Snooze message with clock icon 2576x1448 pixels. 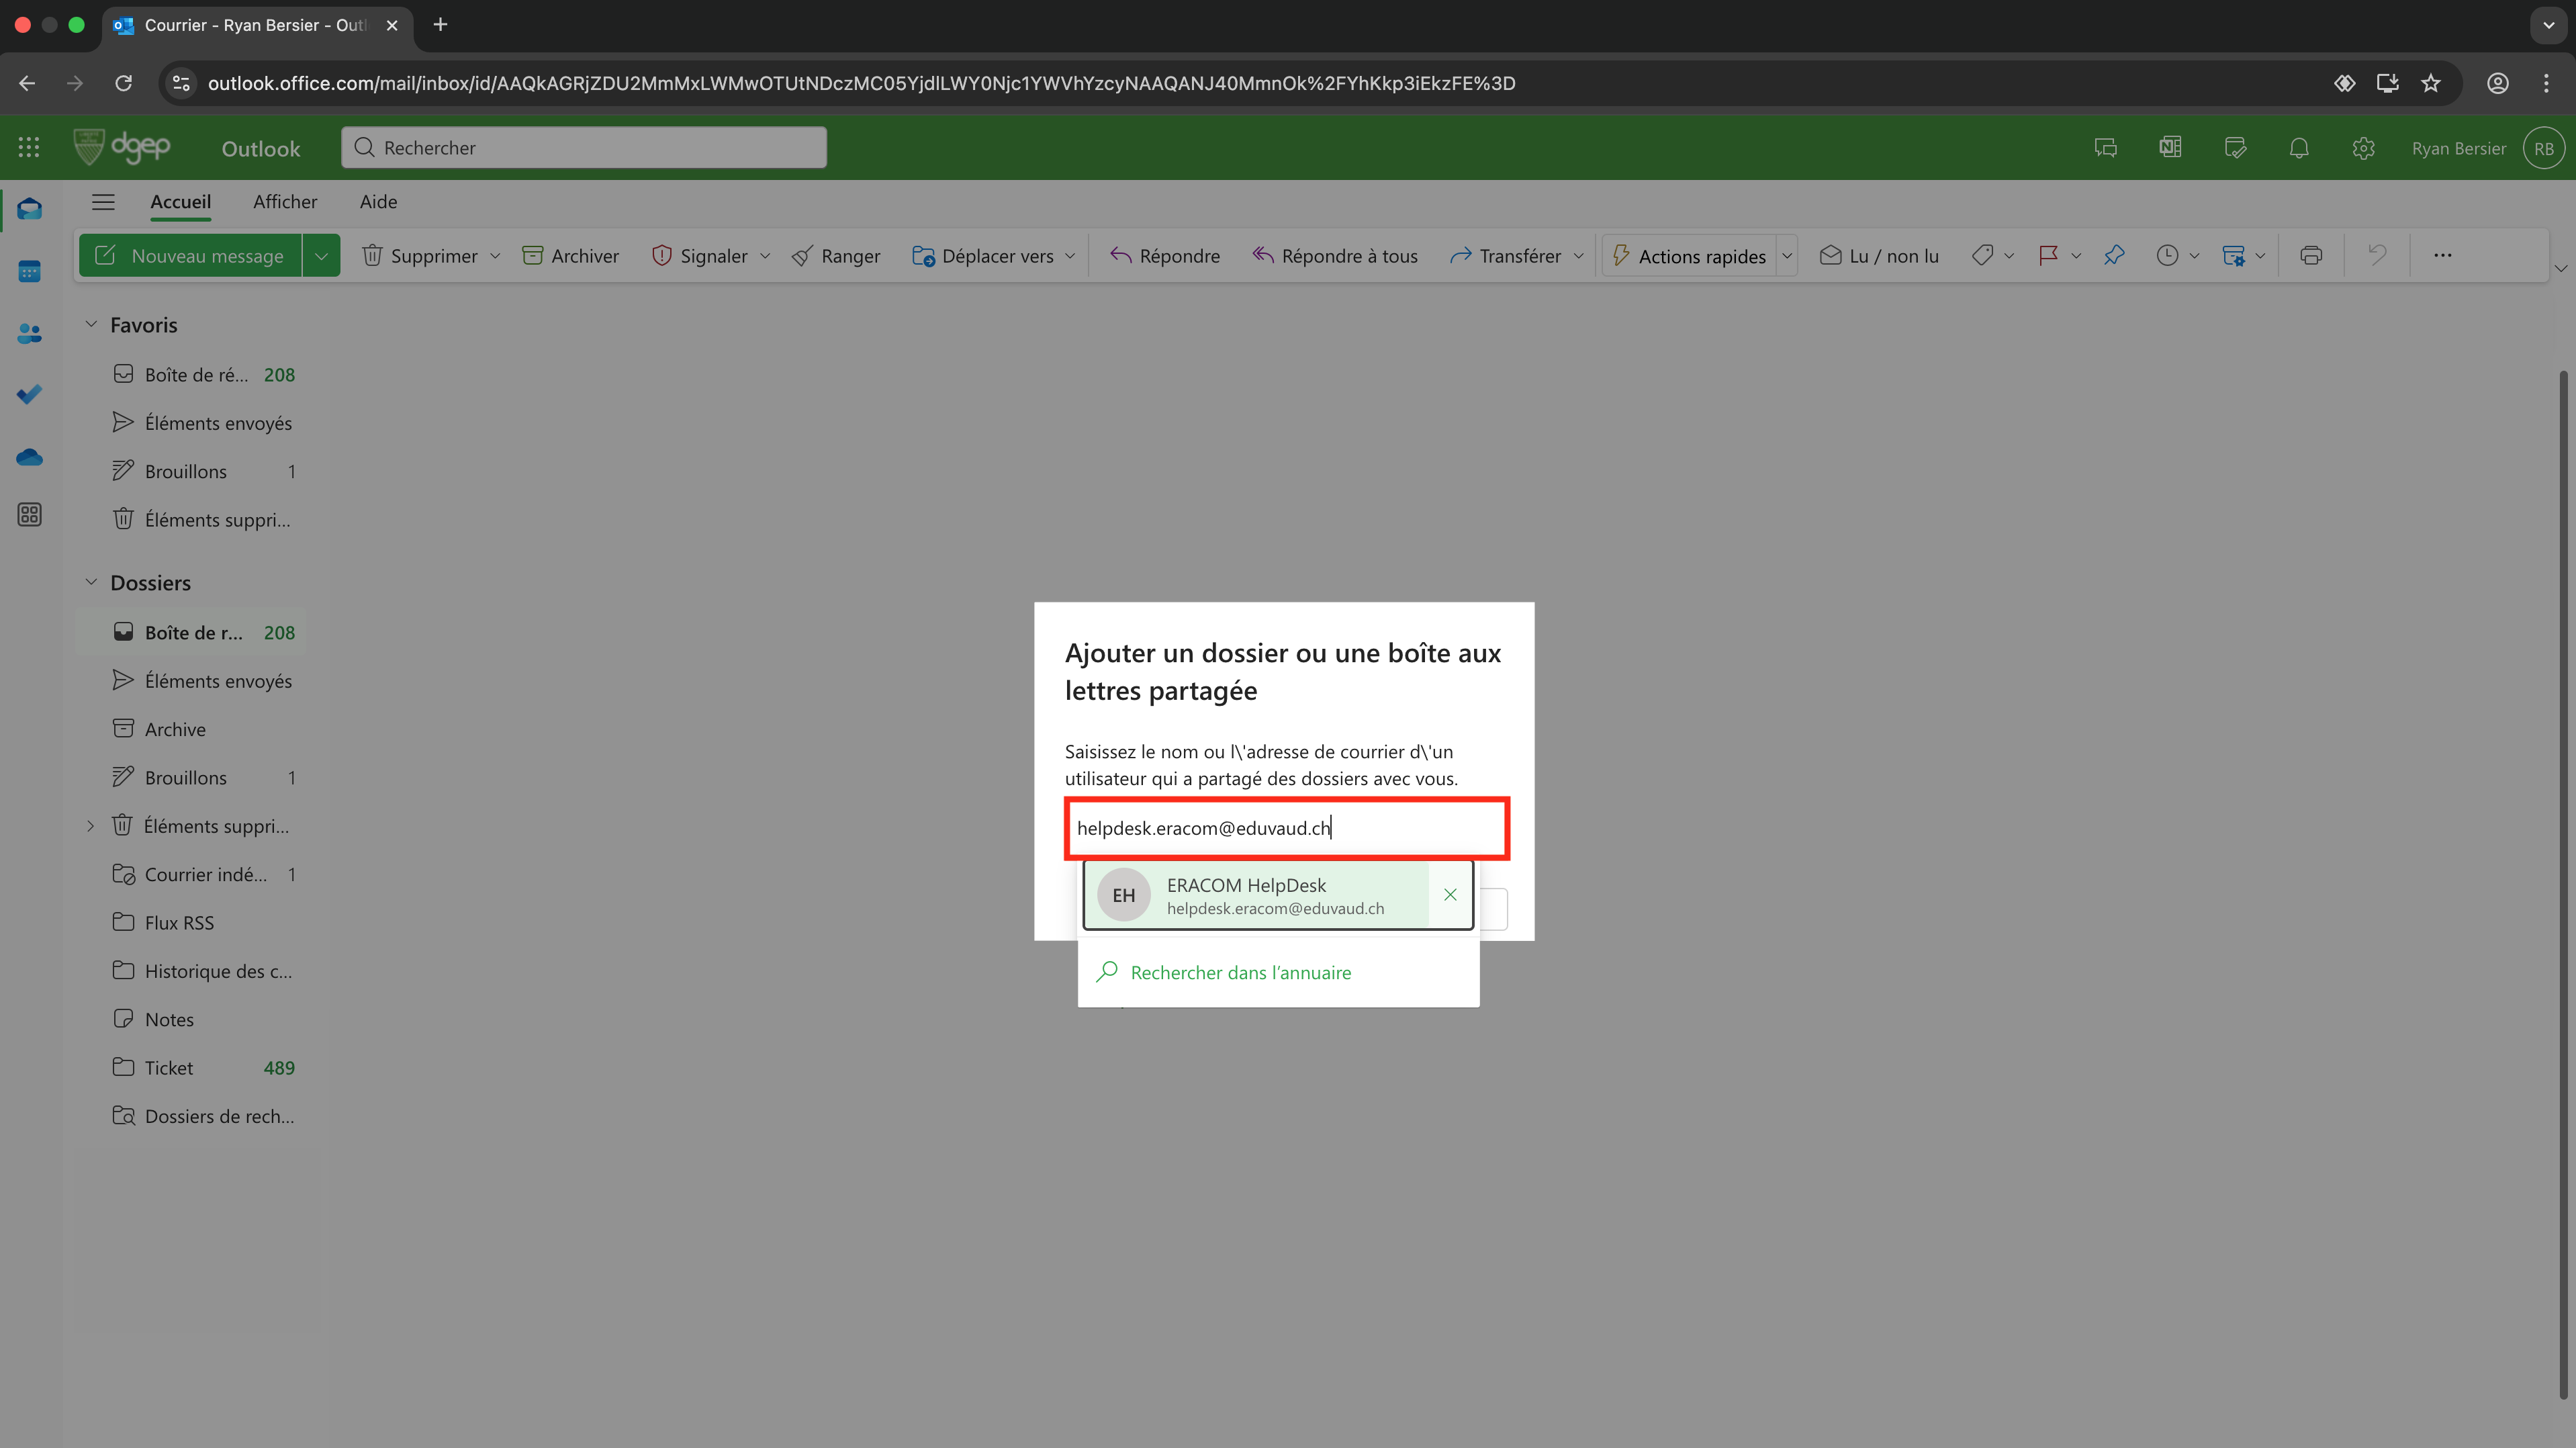pos(2166,256)
